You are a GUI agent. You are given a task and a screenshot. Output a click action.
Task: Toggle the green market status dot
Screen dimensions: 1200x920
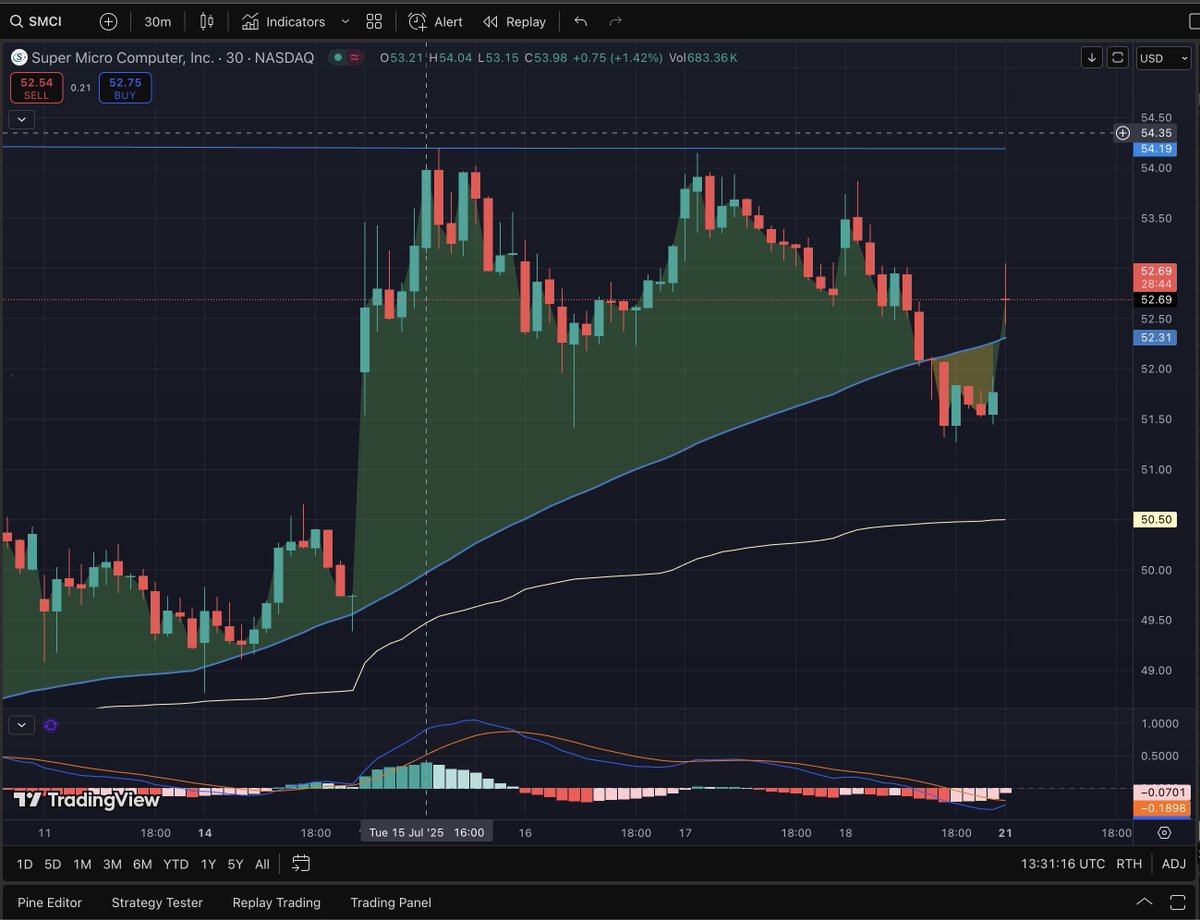[x=339, y=58]
